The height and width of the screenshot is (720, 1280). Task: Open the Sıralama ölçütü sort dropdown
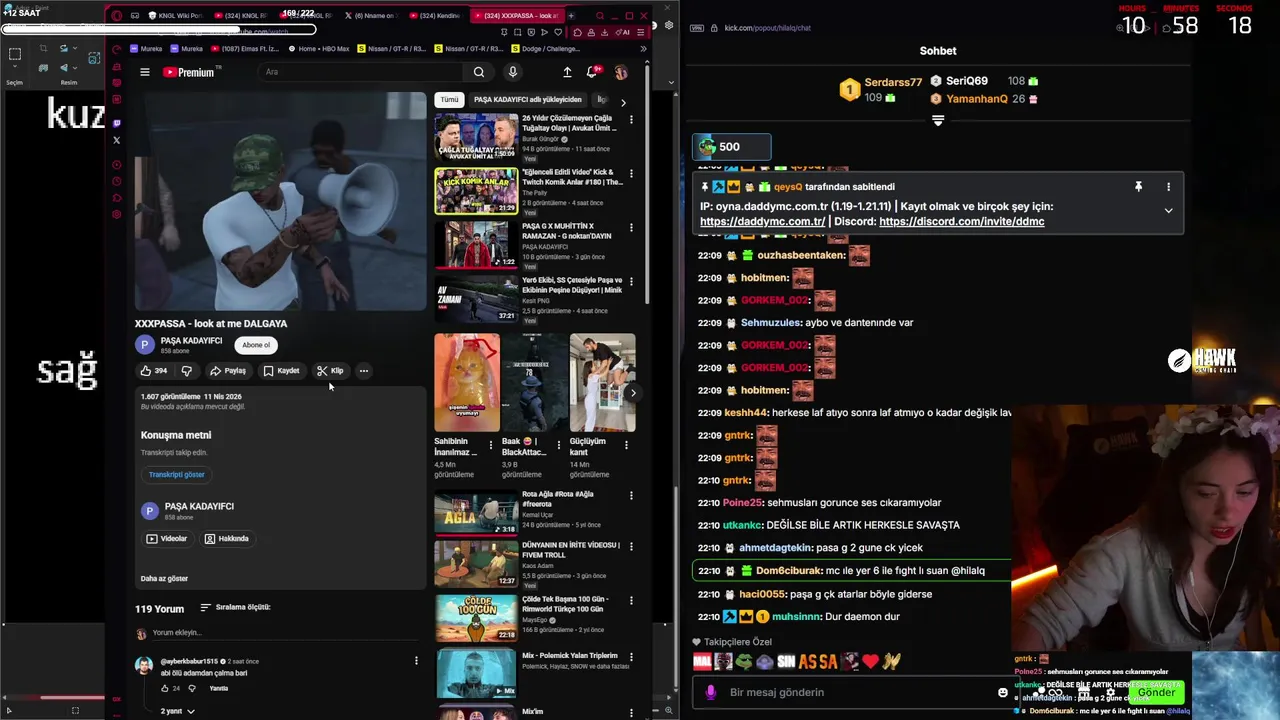[x=235, y=607]
